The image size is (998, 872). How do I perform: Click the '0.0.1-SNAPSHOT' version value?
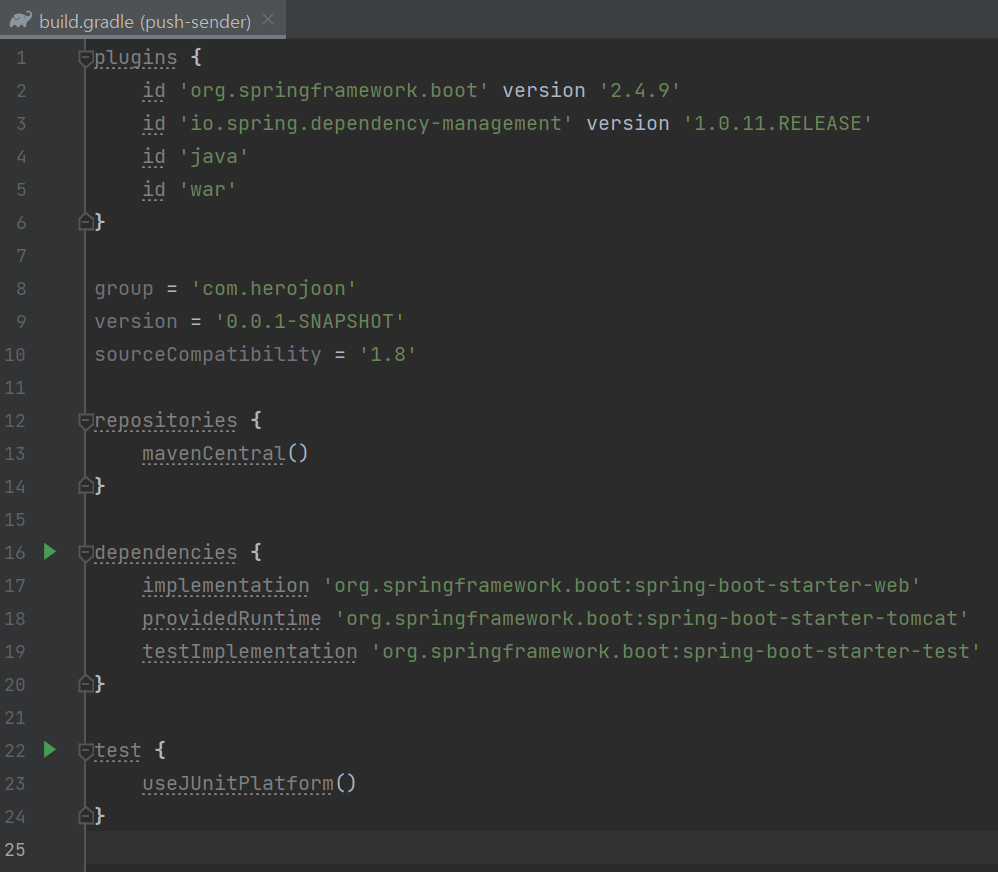pyautogui.click(x=309, y=321)
